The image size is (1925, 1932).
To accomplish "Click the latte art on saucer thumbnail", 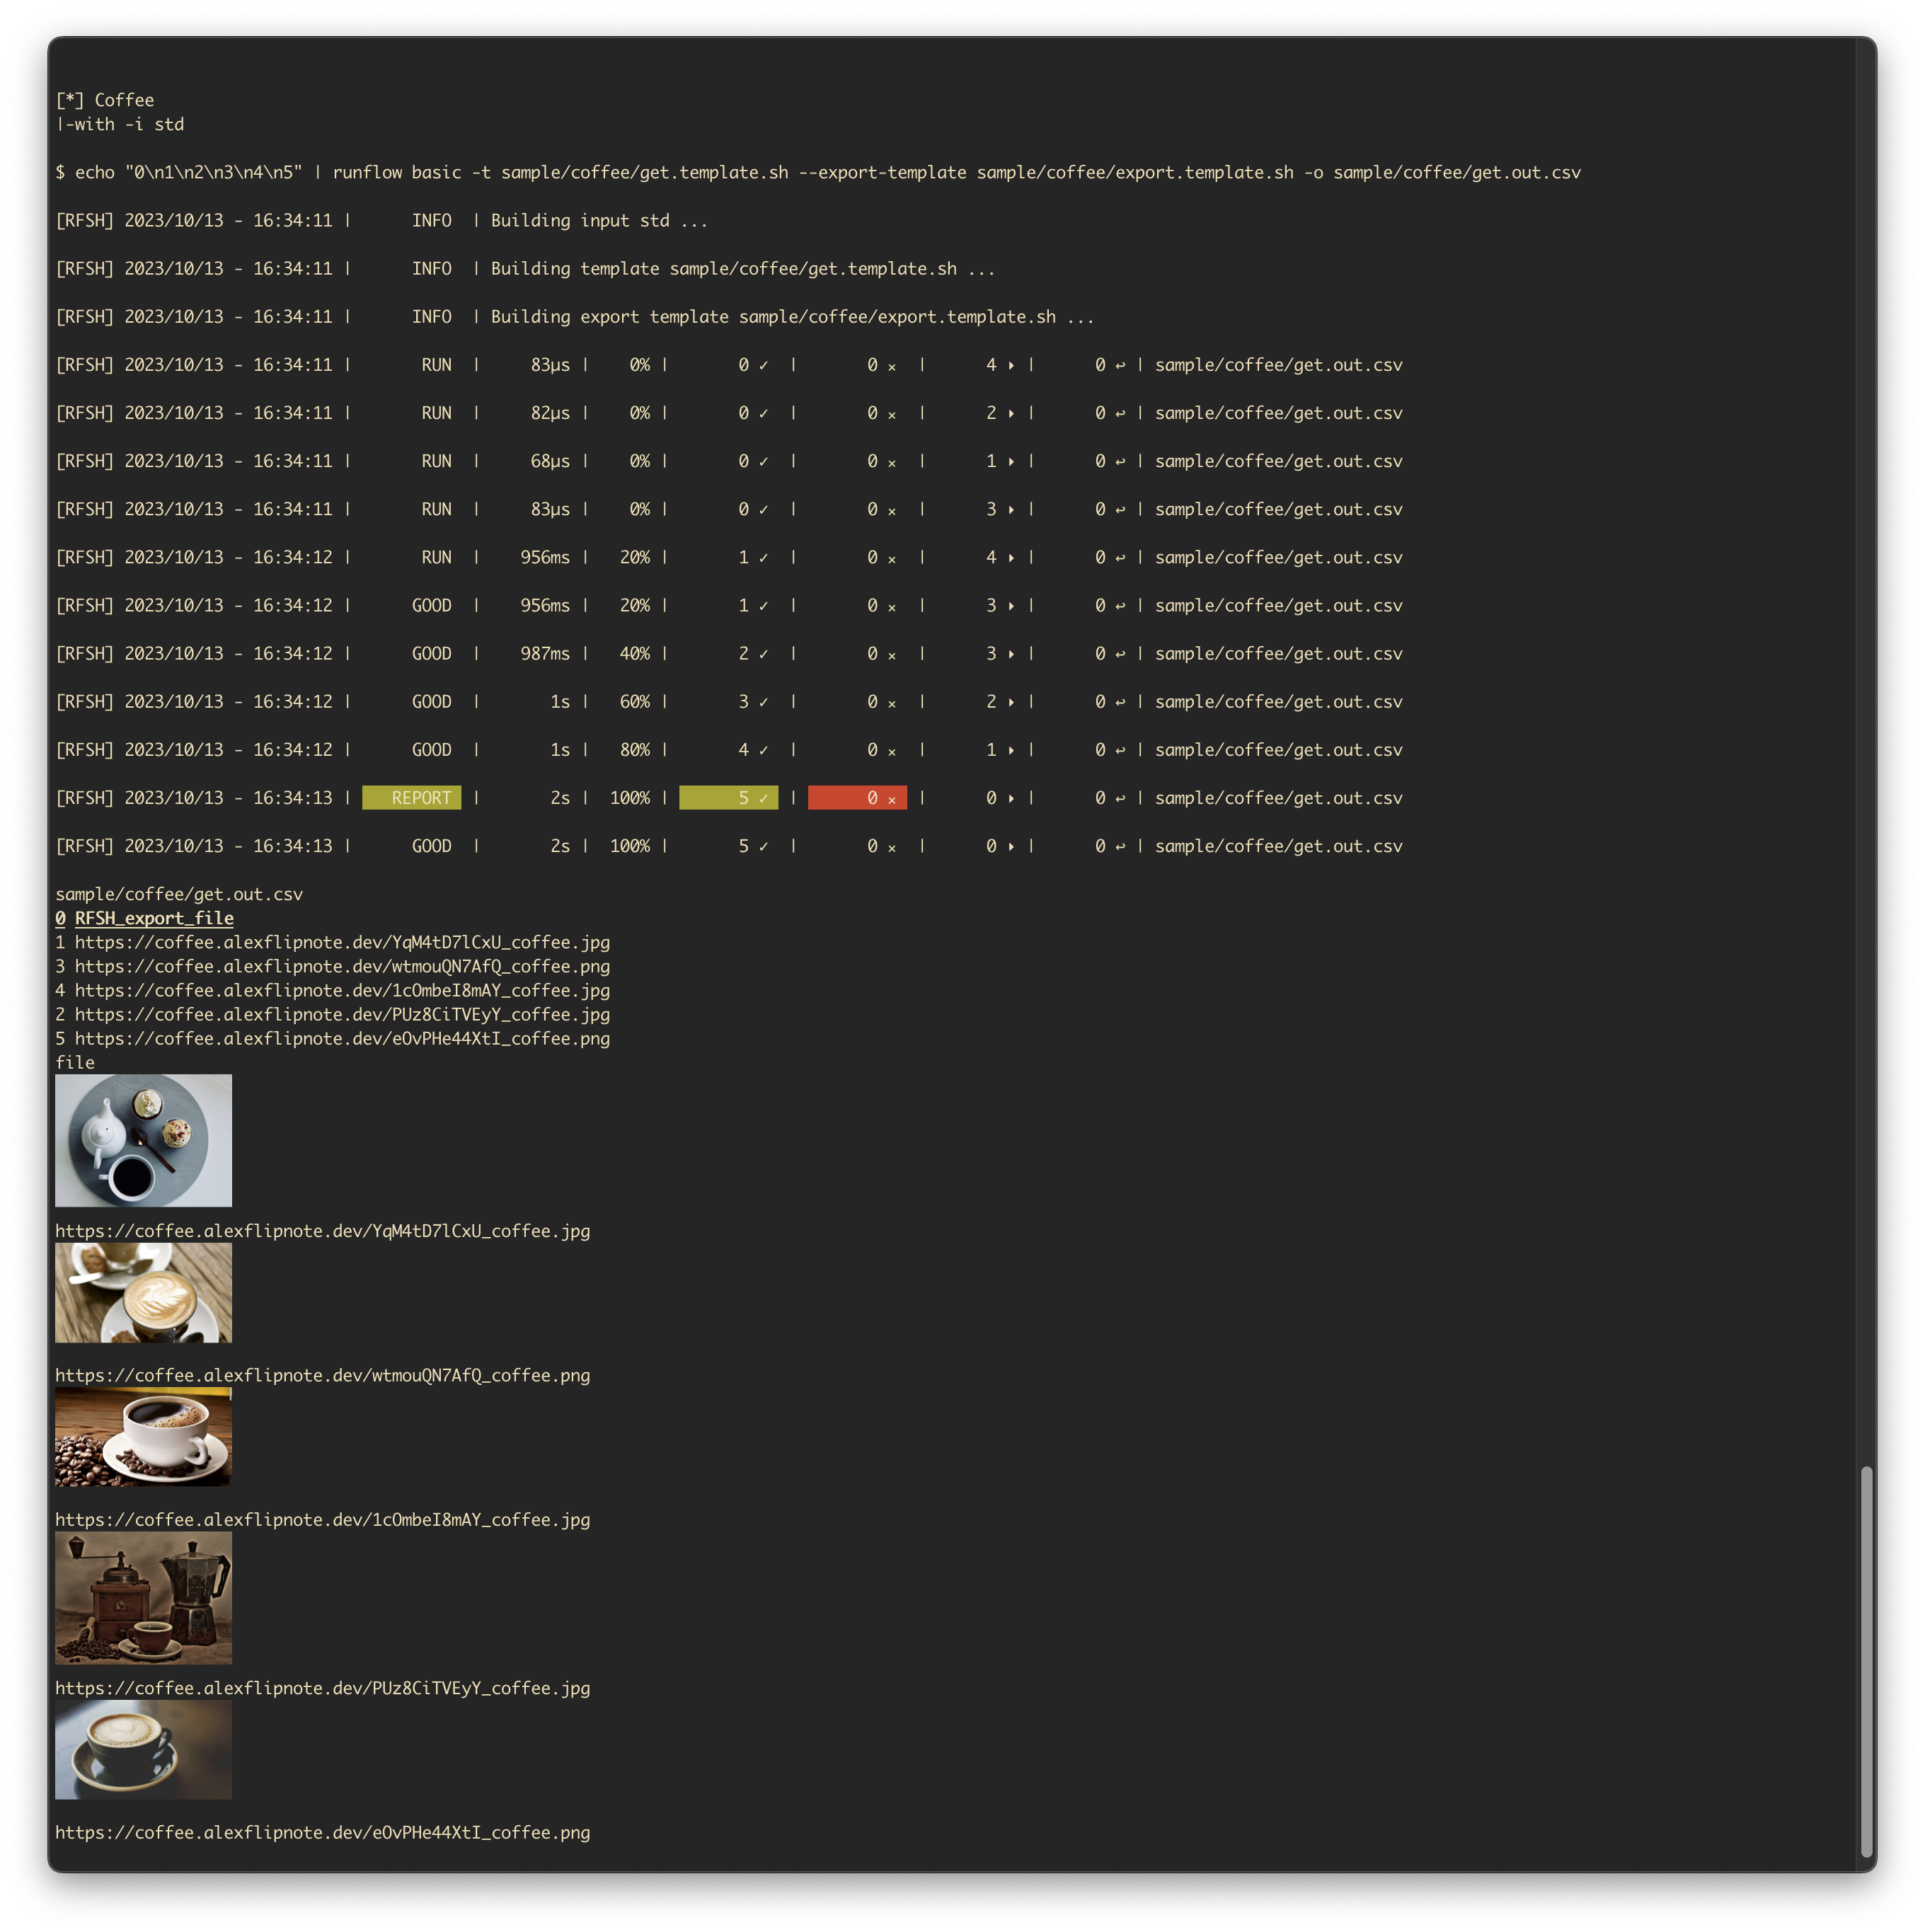I will (x=143, y=1292).
